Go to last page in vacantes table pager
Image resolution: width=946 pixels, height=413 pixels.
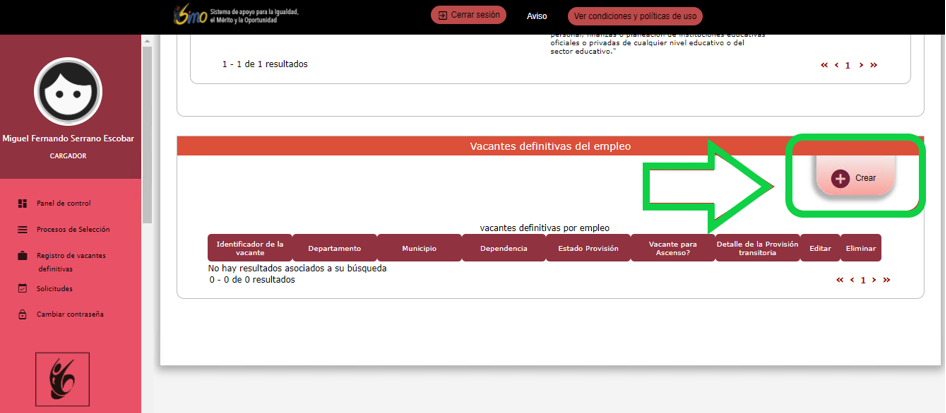click(886, 280)
